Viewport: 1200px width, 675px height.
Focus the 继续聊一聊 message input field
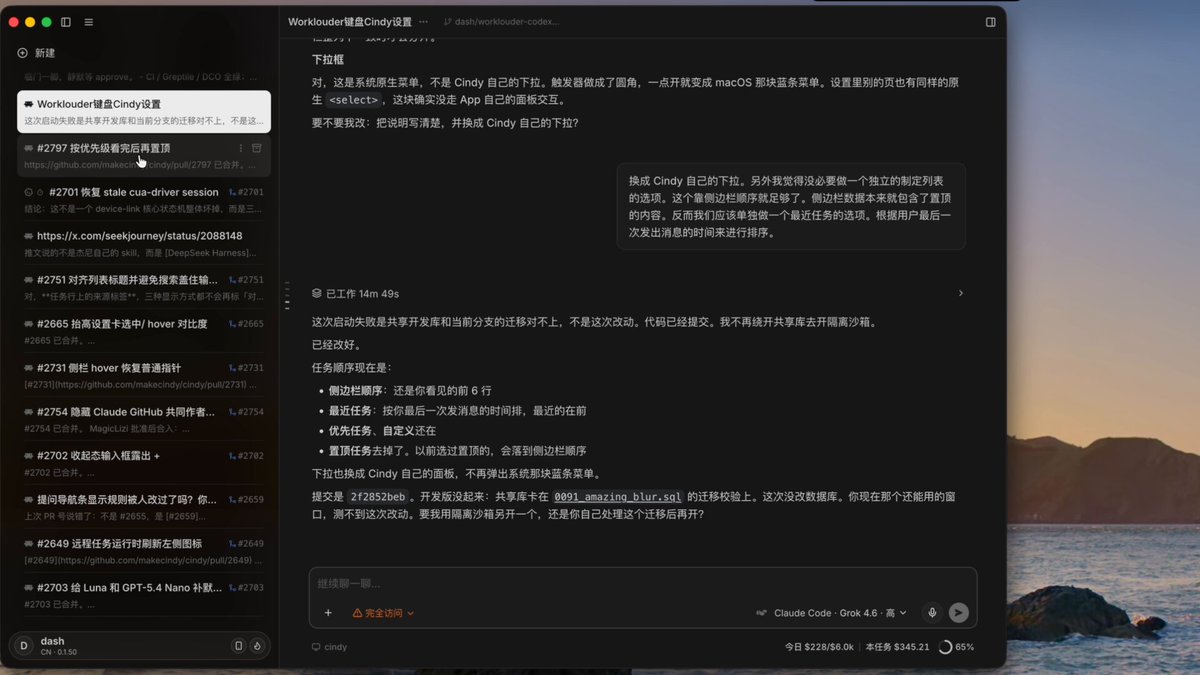click(x=643, y=583)
